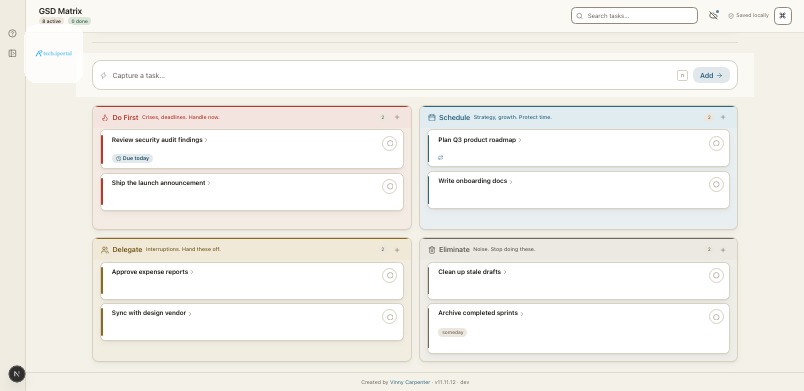Click the tech portal logo
The image size is (804, 391).
coord(54,53)
